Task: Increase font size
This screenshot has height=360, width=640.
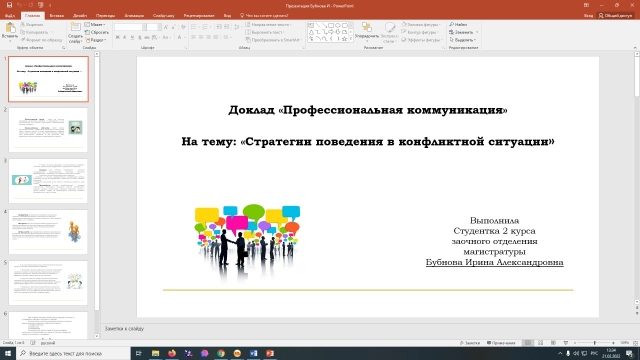Action: [x=166, y=27]
